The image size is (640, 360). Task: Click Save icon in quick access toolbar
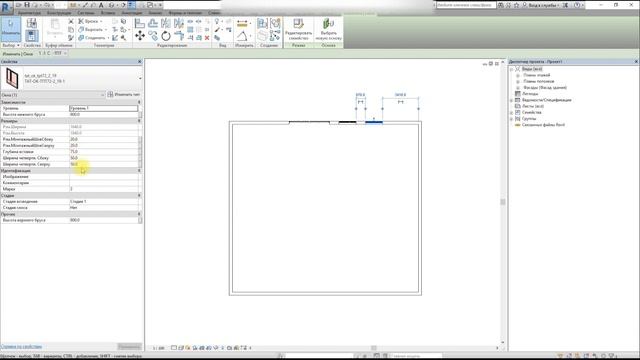(x=27, y=5)
